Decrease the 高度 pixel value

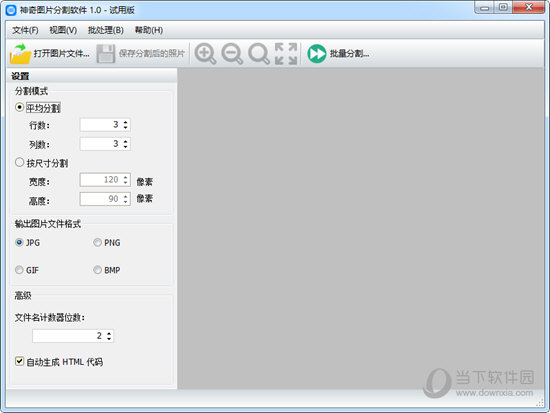pyautogui.click(x=126, y=202)
